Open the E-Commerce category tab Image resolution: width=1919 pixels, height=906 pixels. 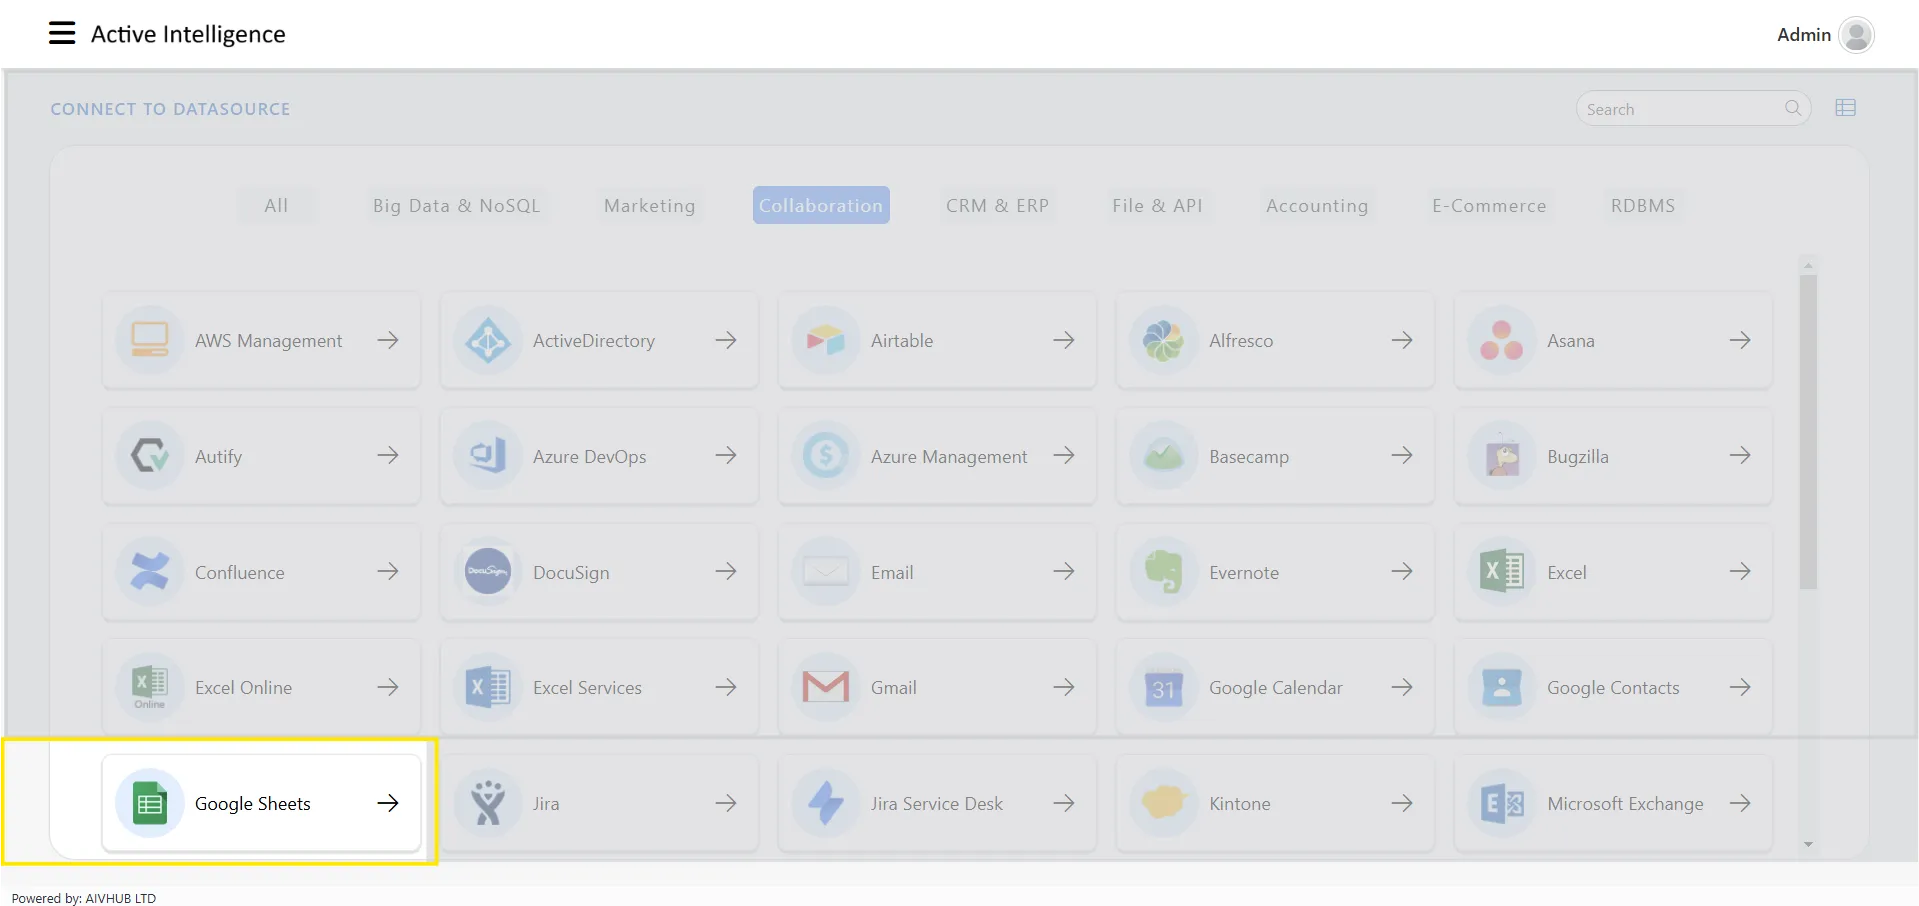coord(1489,205)
